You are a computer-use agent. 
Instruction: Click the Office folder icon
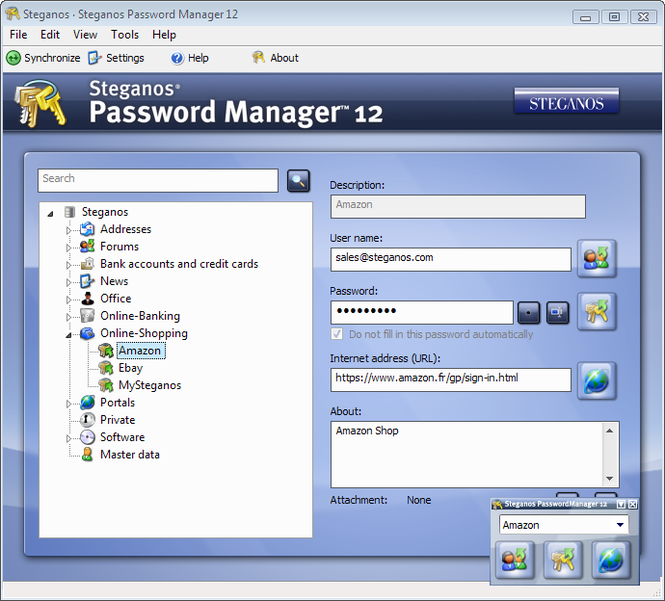coord(87,298)
